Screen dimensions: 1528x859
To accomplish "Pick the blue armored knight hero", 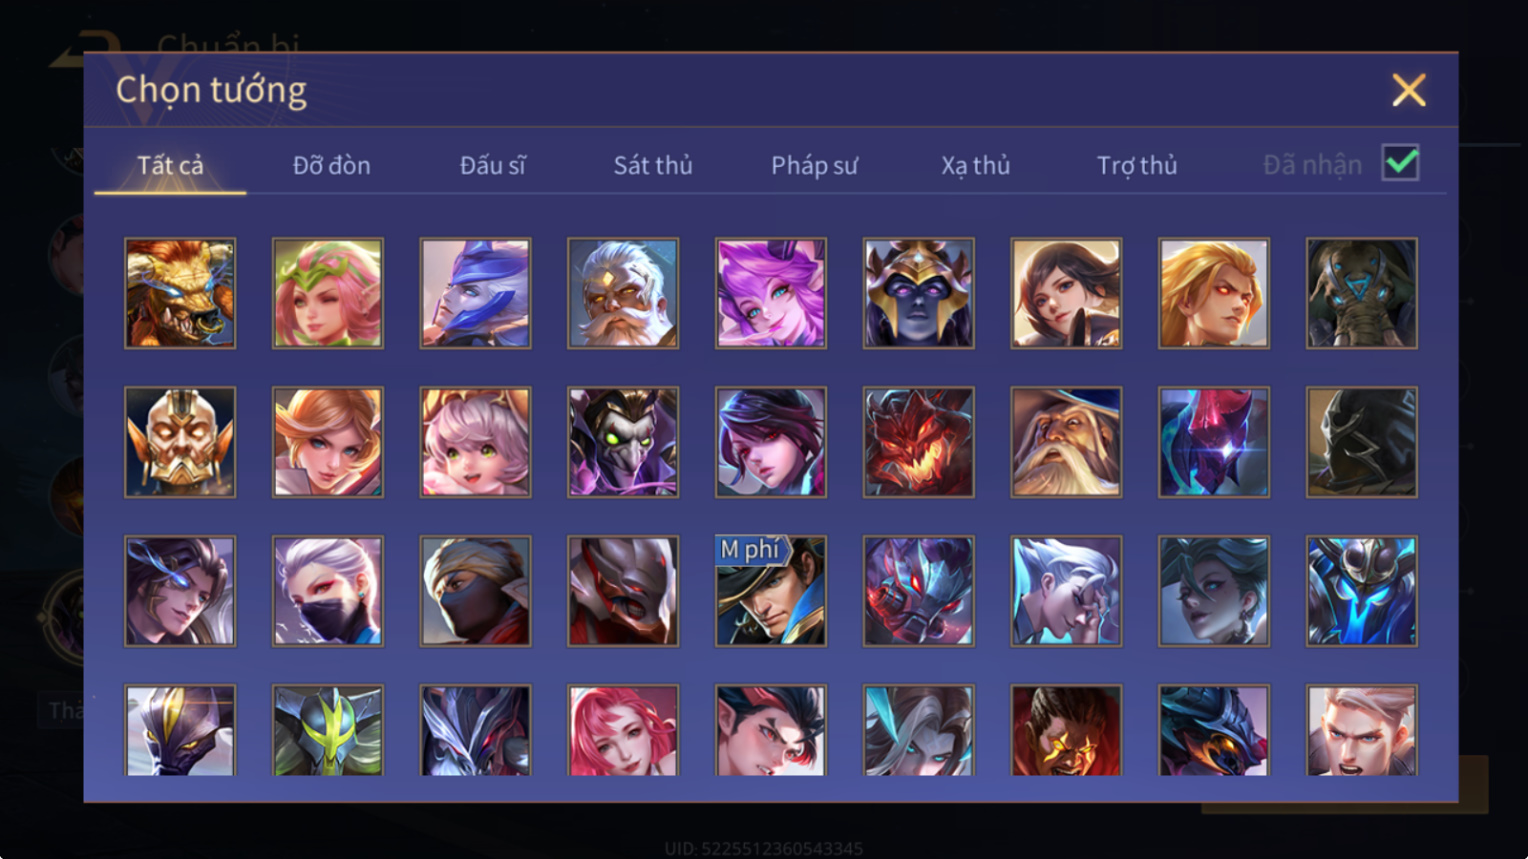I will pos(1361,591).
